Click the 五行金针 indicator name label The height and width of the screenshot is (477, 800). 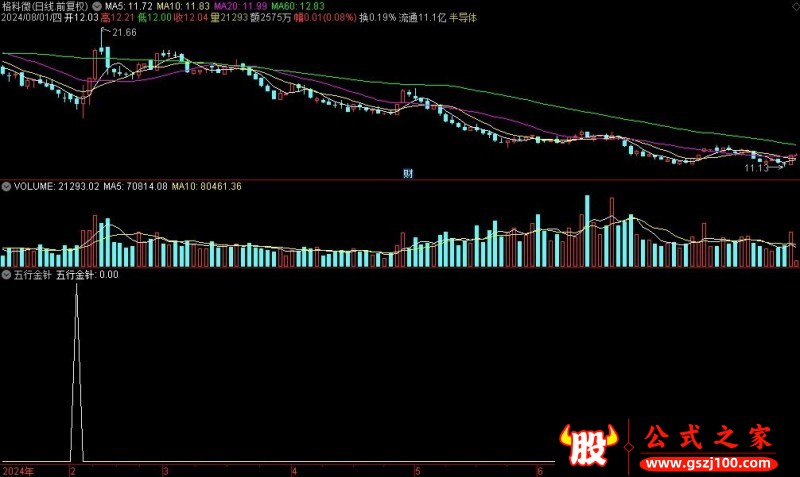tap(33, 275)
